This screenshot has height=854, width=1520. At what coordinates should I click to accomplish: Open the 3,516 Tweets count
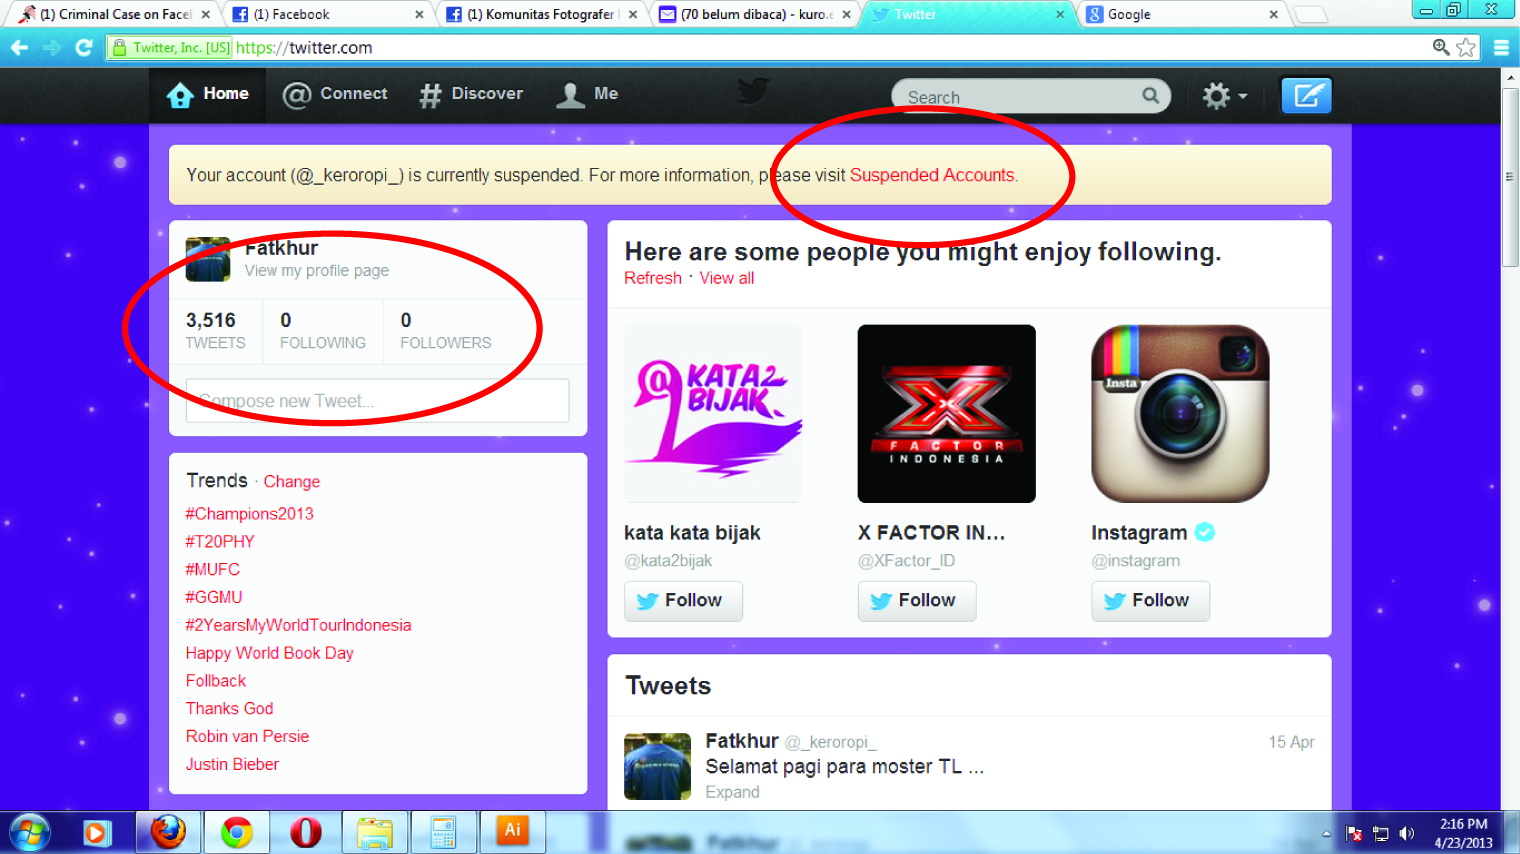click(215, 331)
